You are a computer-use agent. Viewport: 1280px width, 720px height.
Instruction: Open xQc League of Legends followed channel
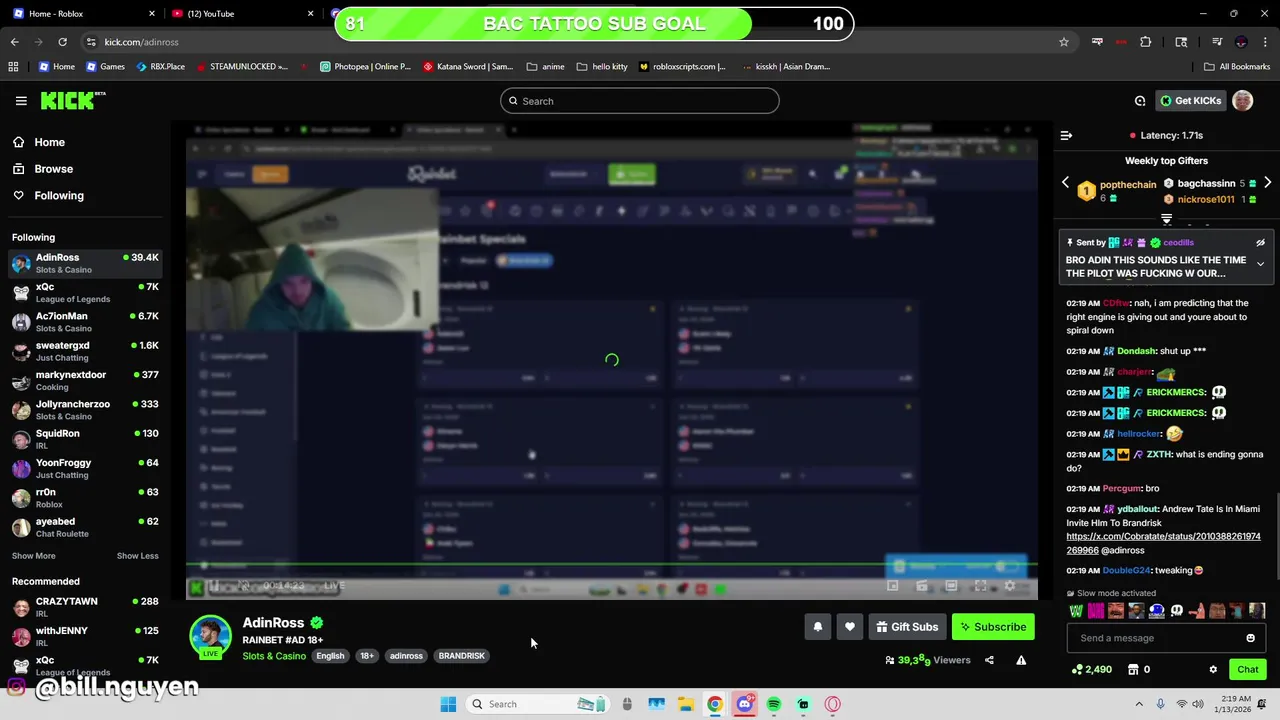[x=85, y=292]
